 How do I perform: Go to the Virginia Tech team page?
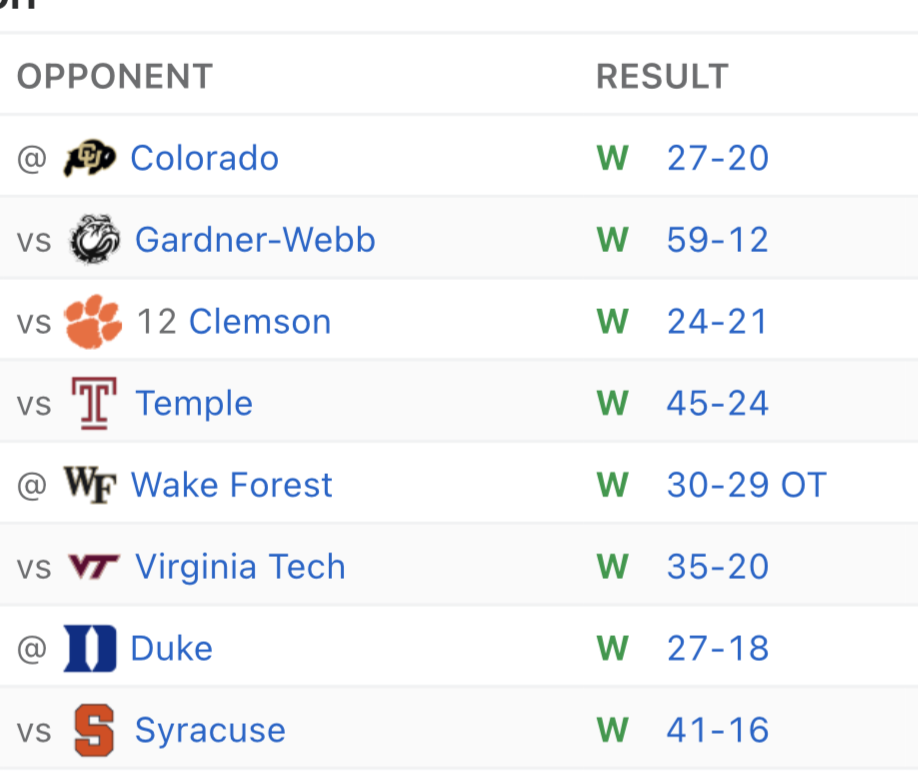[x=240, y=567]
